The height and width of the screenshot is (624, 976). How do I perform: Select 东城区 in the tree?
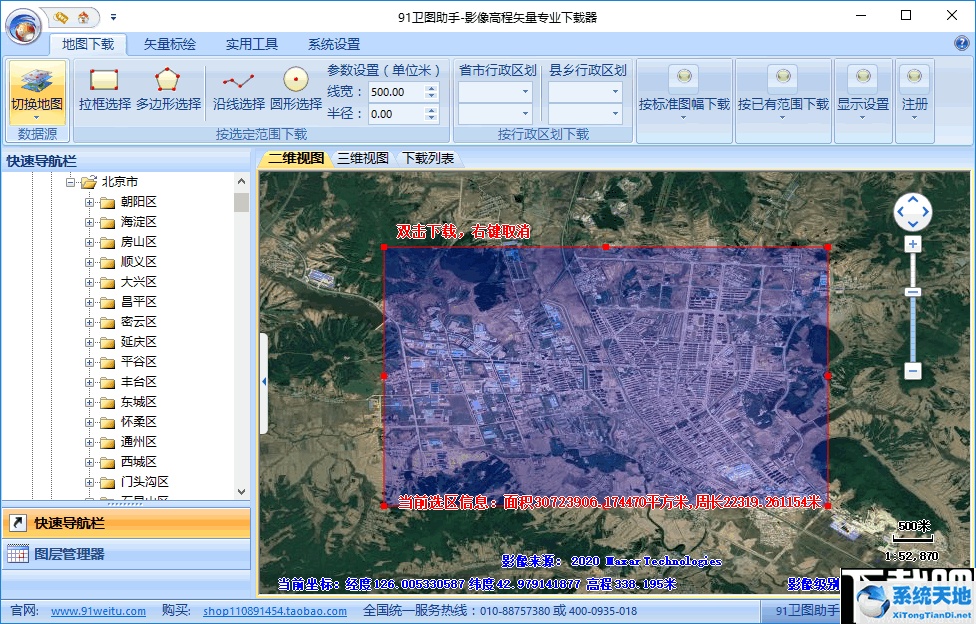pos(138,402)
